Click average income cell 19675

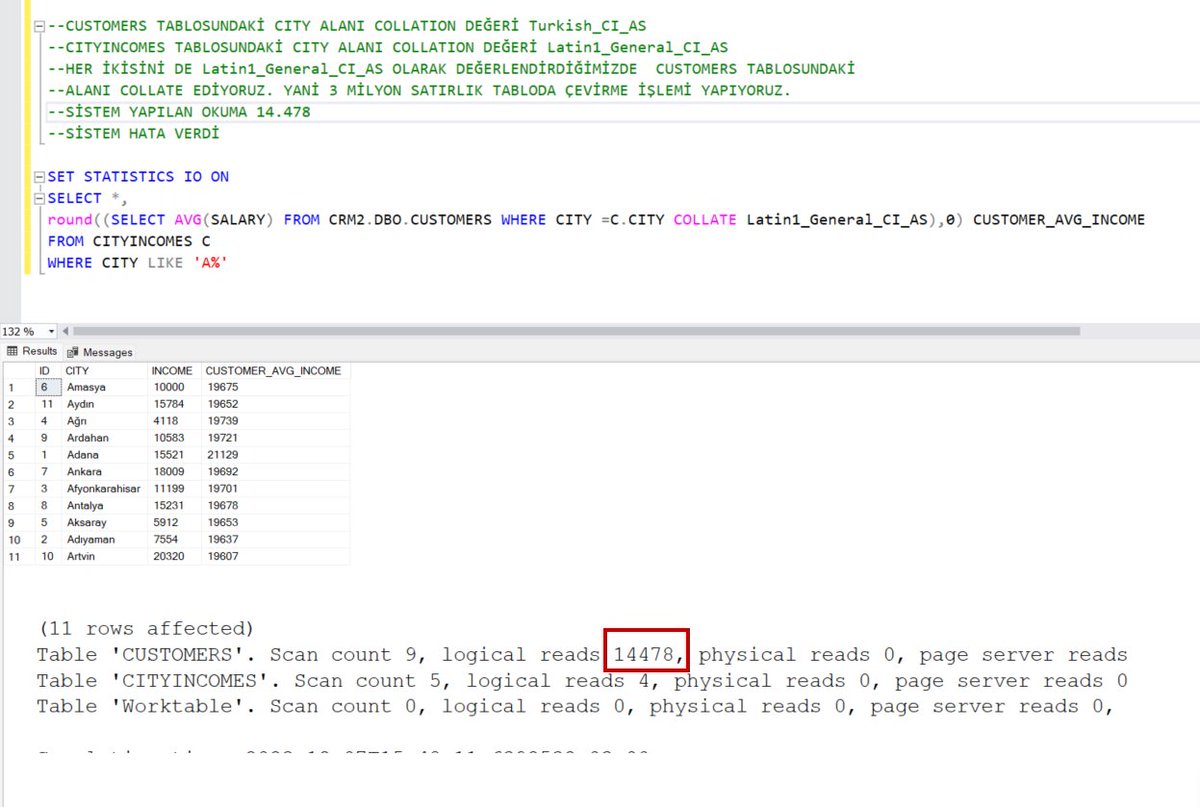(275, 387)
